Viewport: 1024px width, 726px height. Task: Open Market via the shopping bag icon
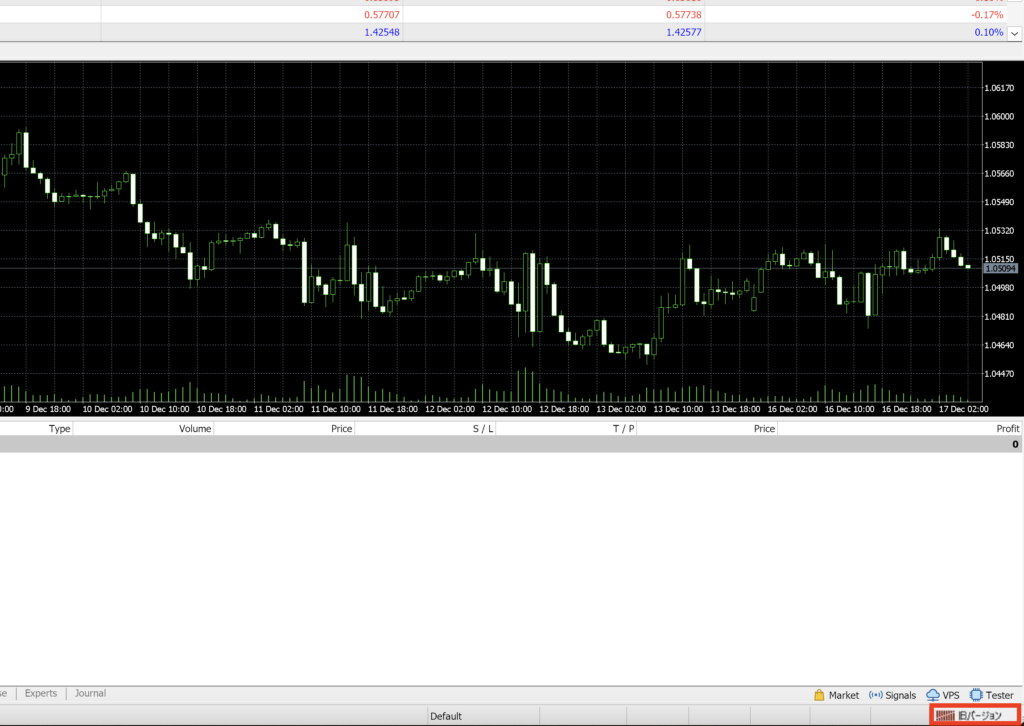coord(819,695)
